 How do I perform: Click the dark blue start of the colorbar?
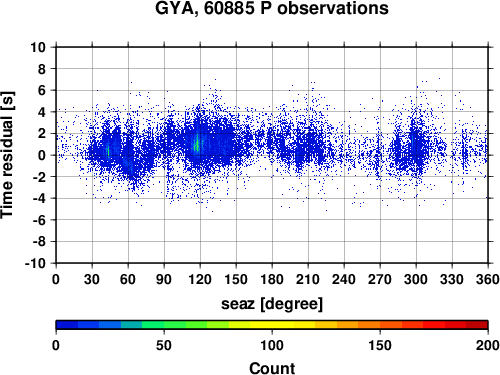pyautogui.click(x=67, y=325)
